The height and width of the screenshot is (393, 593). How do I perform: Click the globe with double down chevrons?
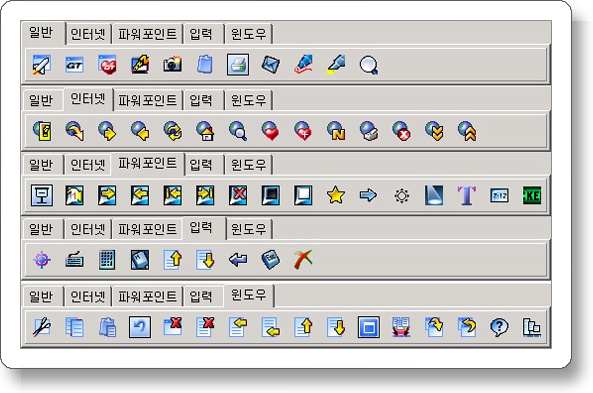pos(434,131)
